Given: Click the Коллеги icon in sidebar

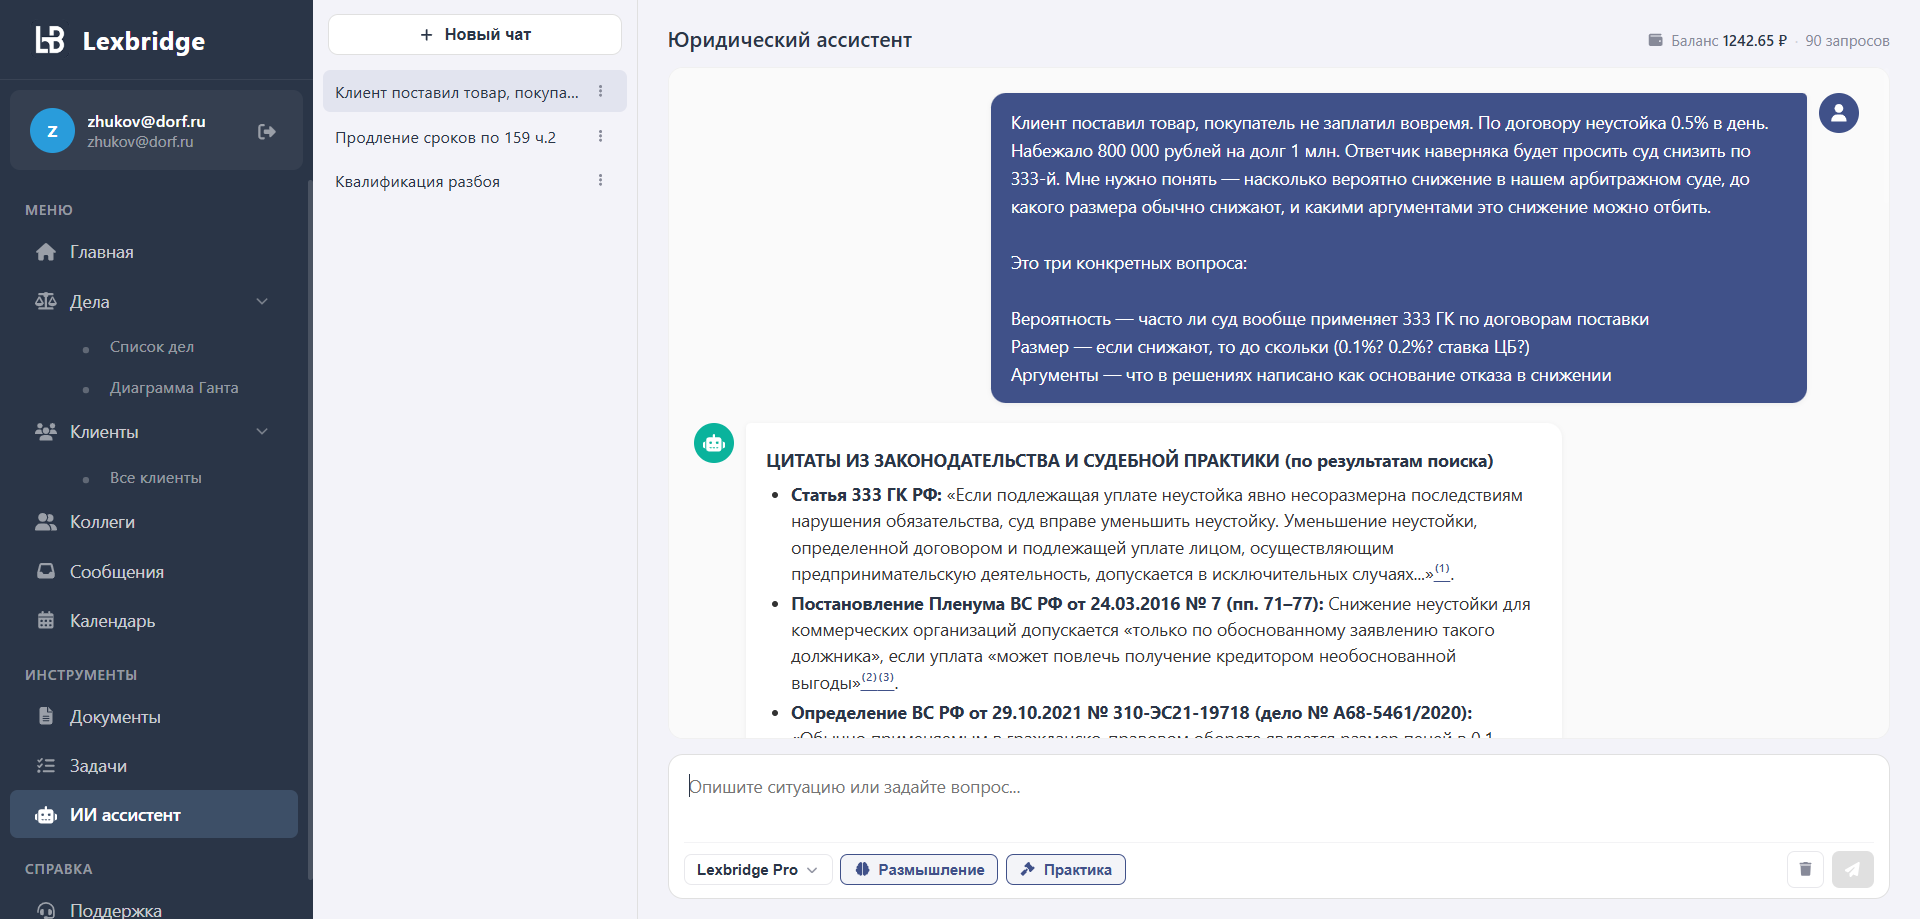Looking at the screenshot, I should click(46, 521).
